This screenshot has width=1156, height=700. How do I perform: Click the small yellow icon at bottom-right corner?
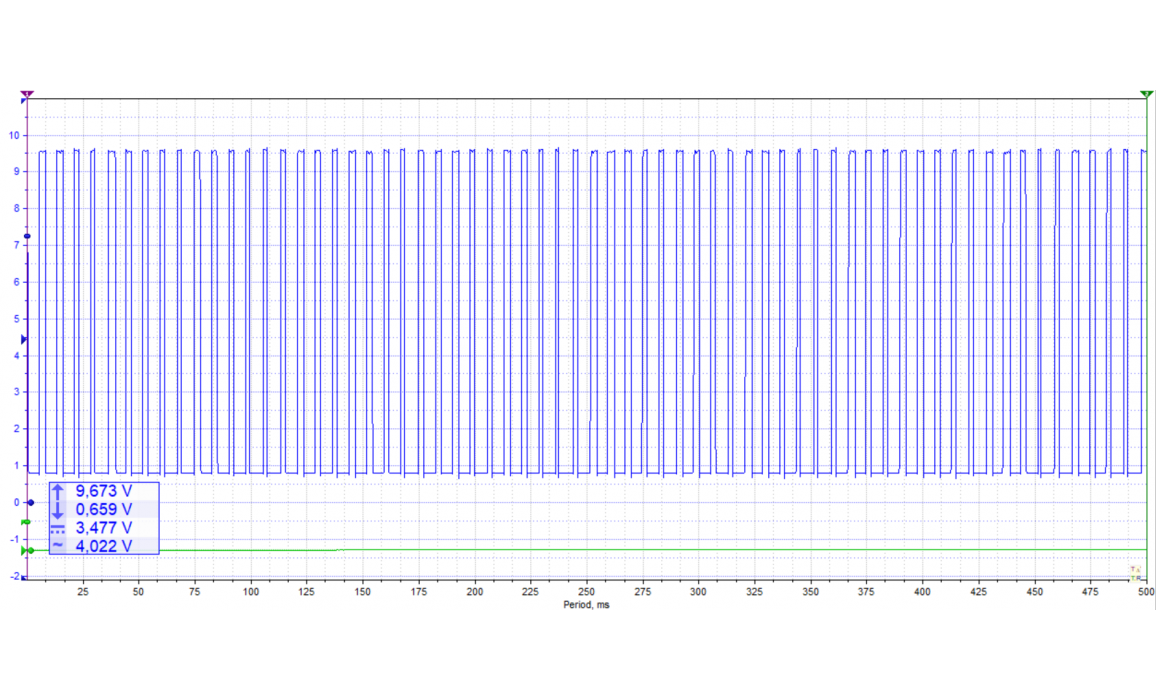coord(1135,573)
